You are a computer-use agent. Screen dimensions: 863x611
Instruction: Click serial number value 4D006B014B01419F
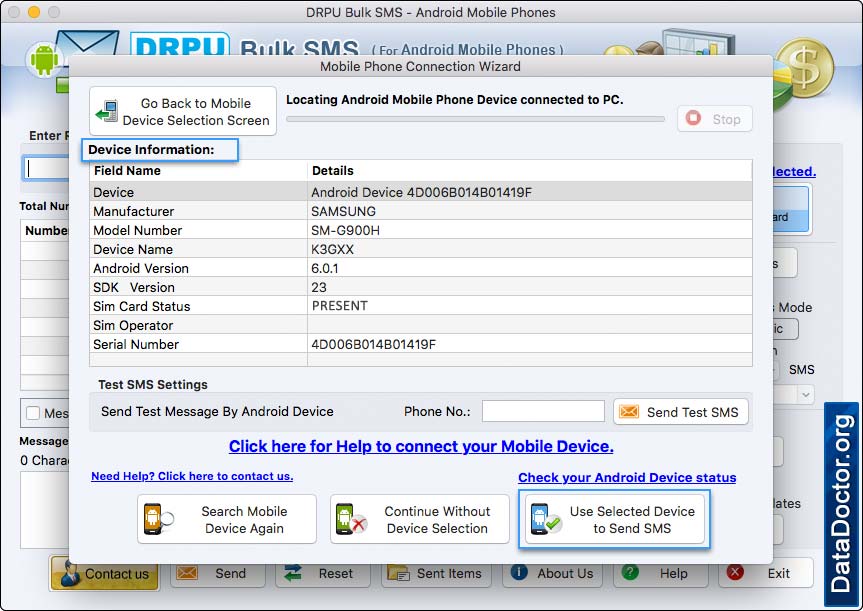coord(373,344)
